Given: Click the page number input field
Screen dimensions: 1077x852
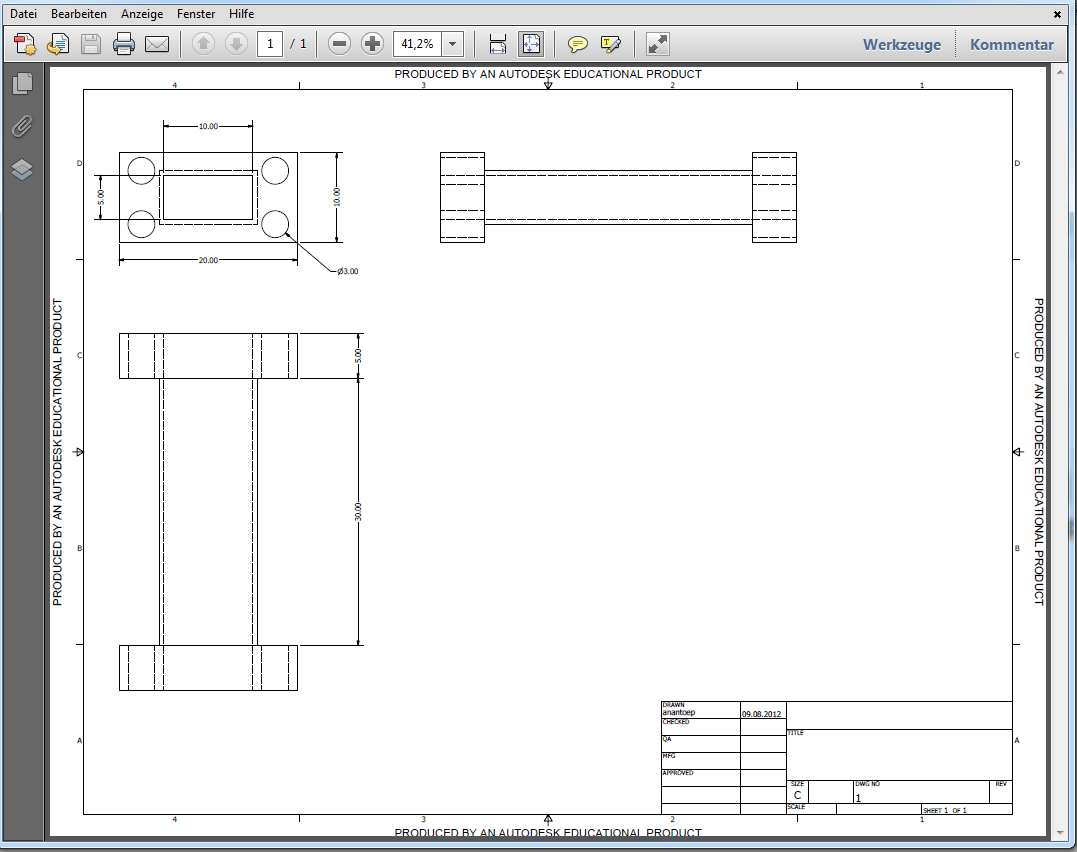Looking at the screenshot, I should [270, 44].
